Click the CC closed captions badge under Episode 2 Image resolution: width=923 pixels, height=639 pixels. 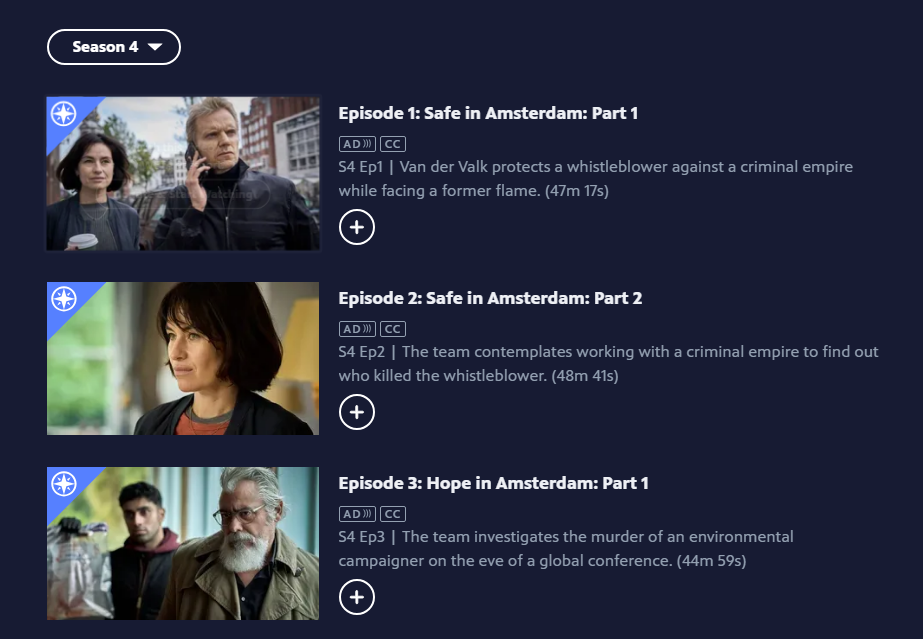click(x=393, y=329)
